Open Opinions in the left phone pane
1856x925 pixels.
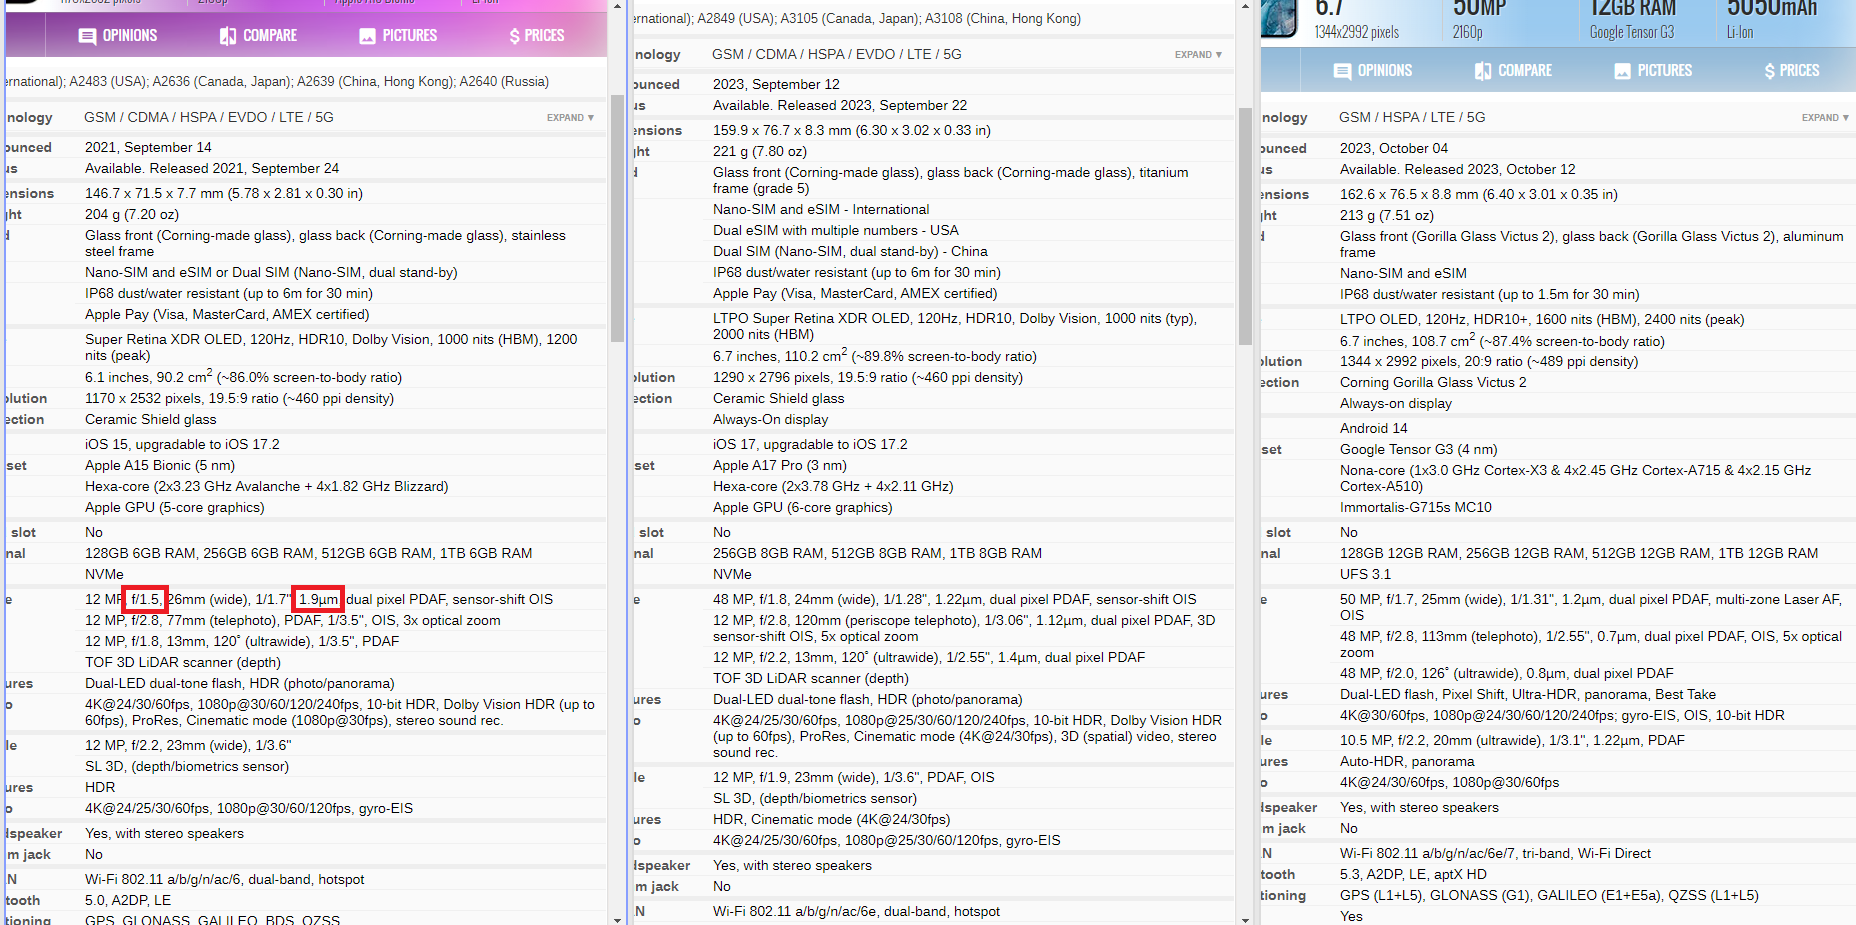coord(118,36)
